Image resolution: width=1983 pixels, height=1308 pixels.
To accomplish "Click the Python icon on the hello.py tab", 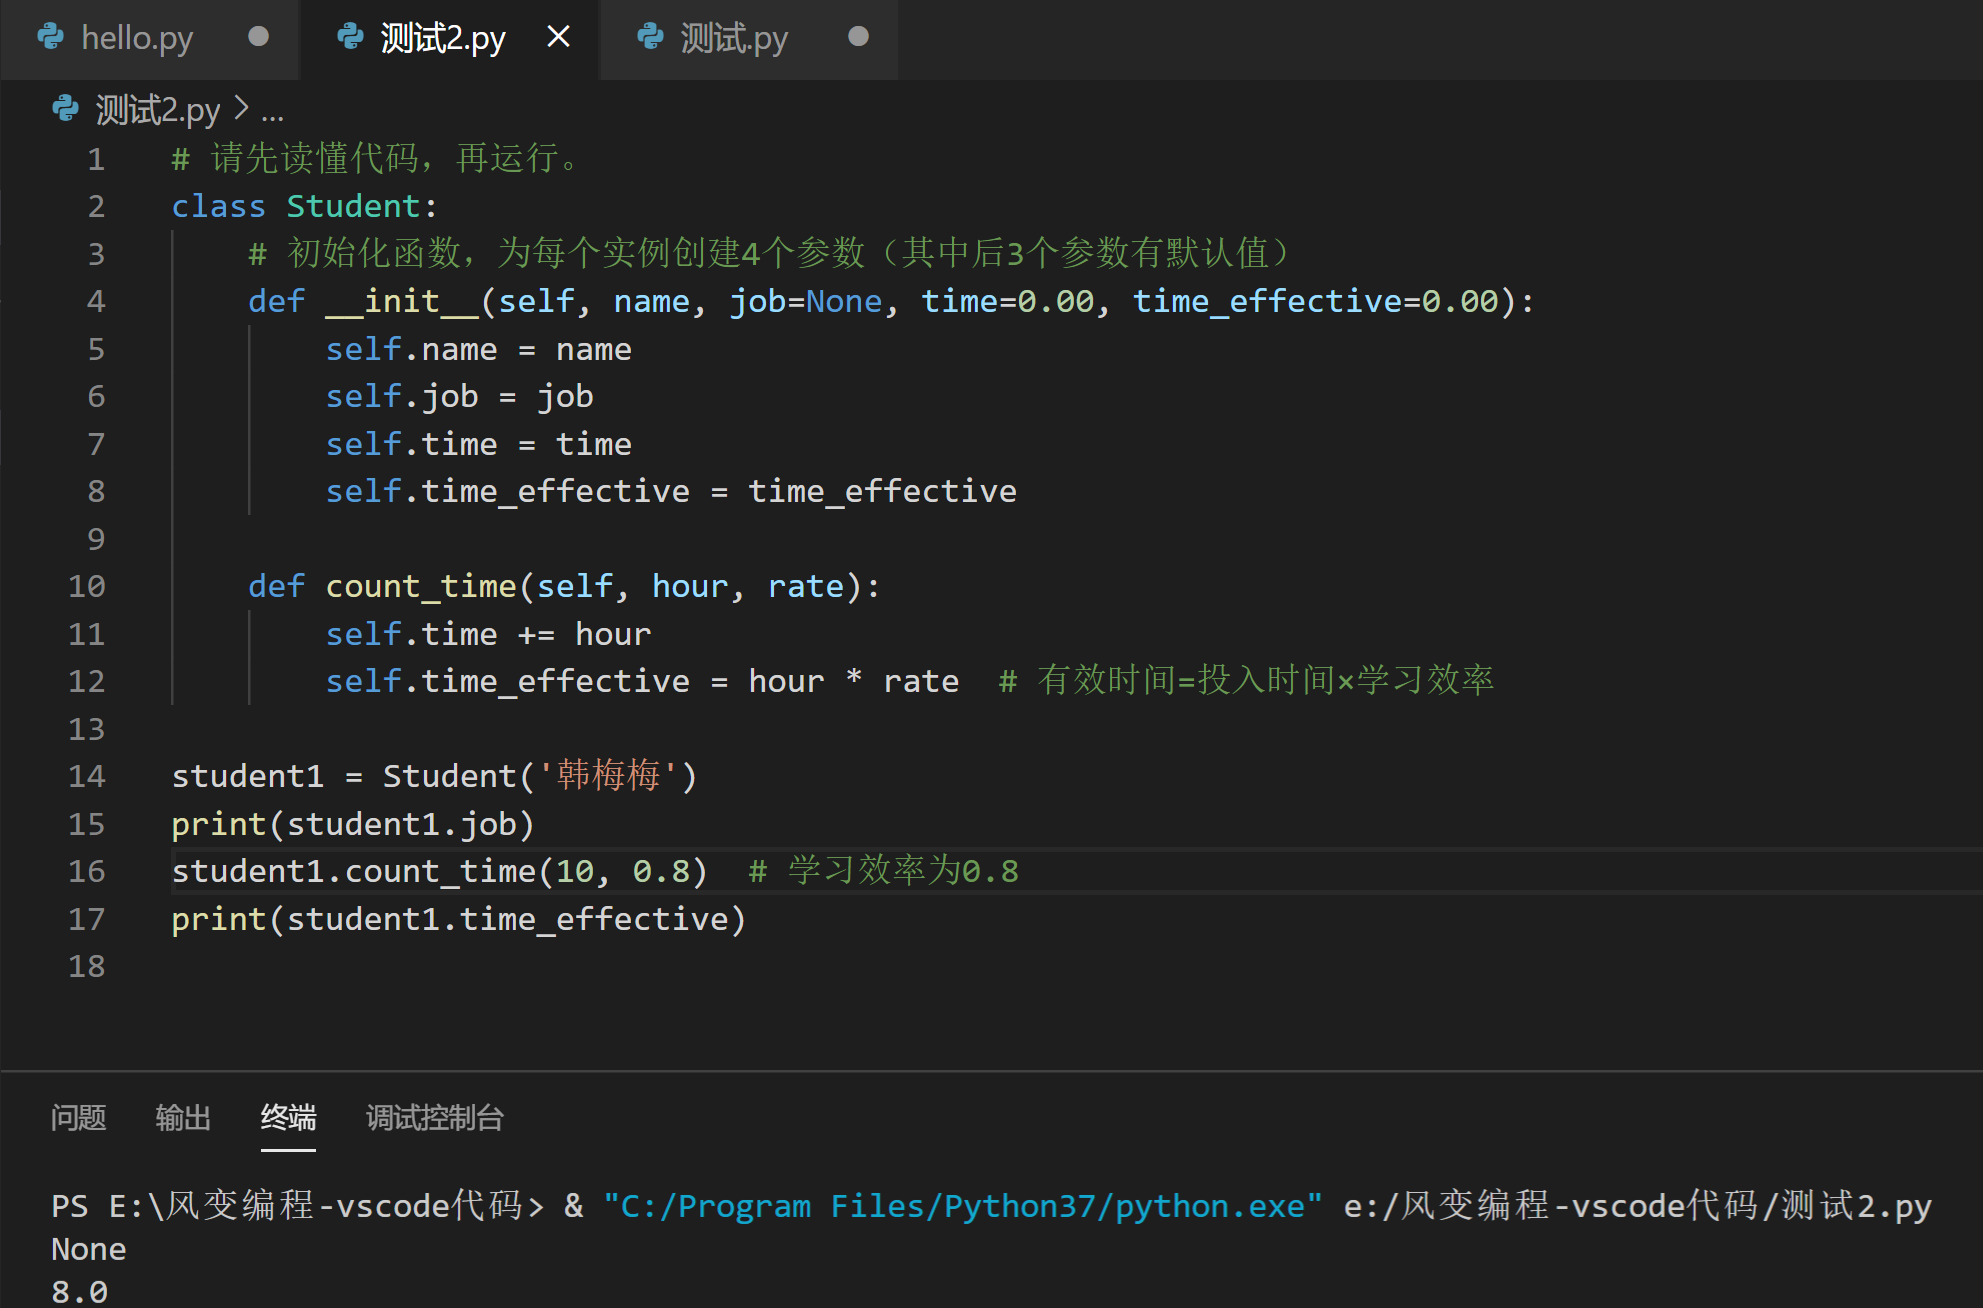I will click(50, 37).
